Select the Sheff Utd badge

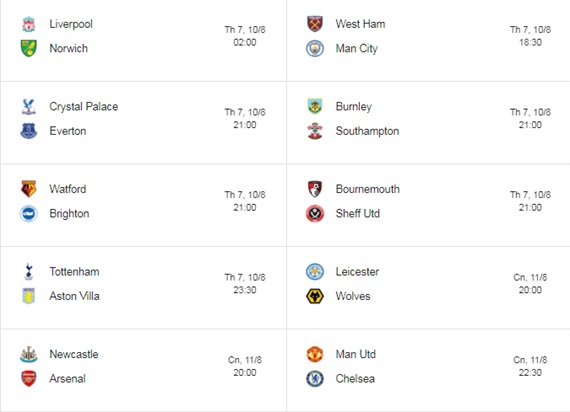[315, 213]
